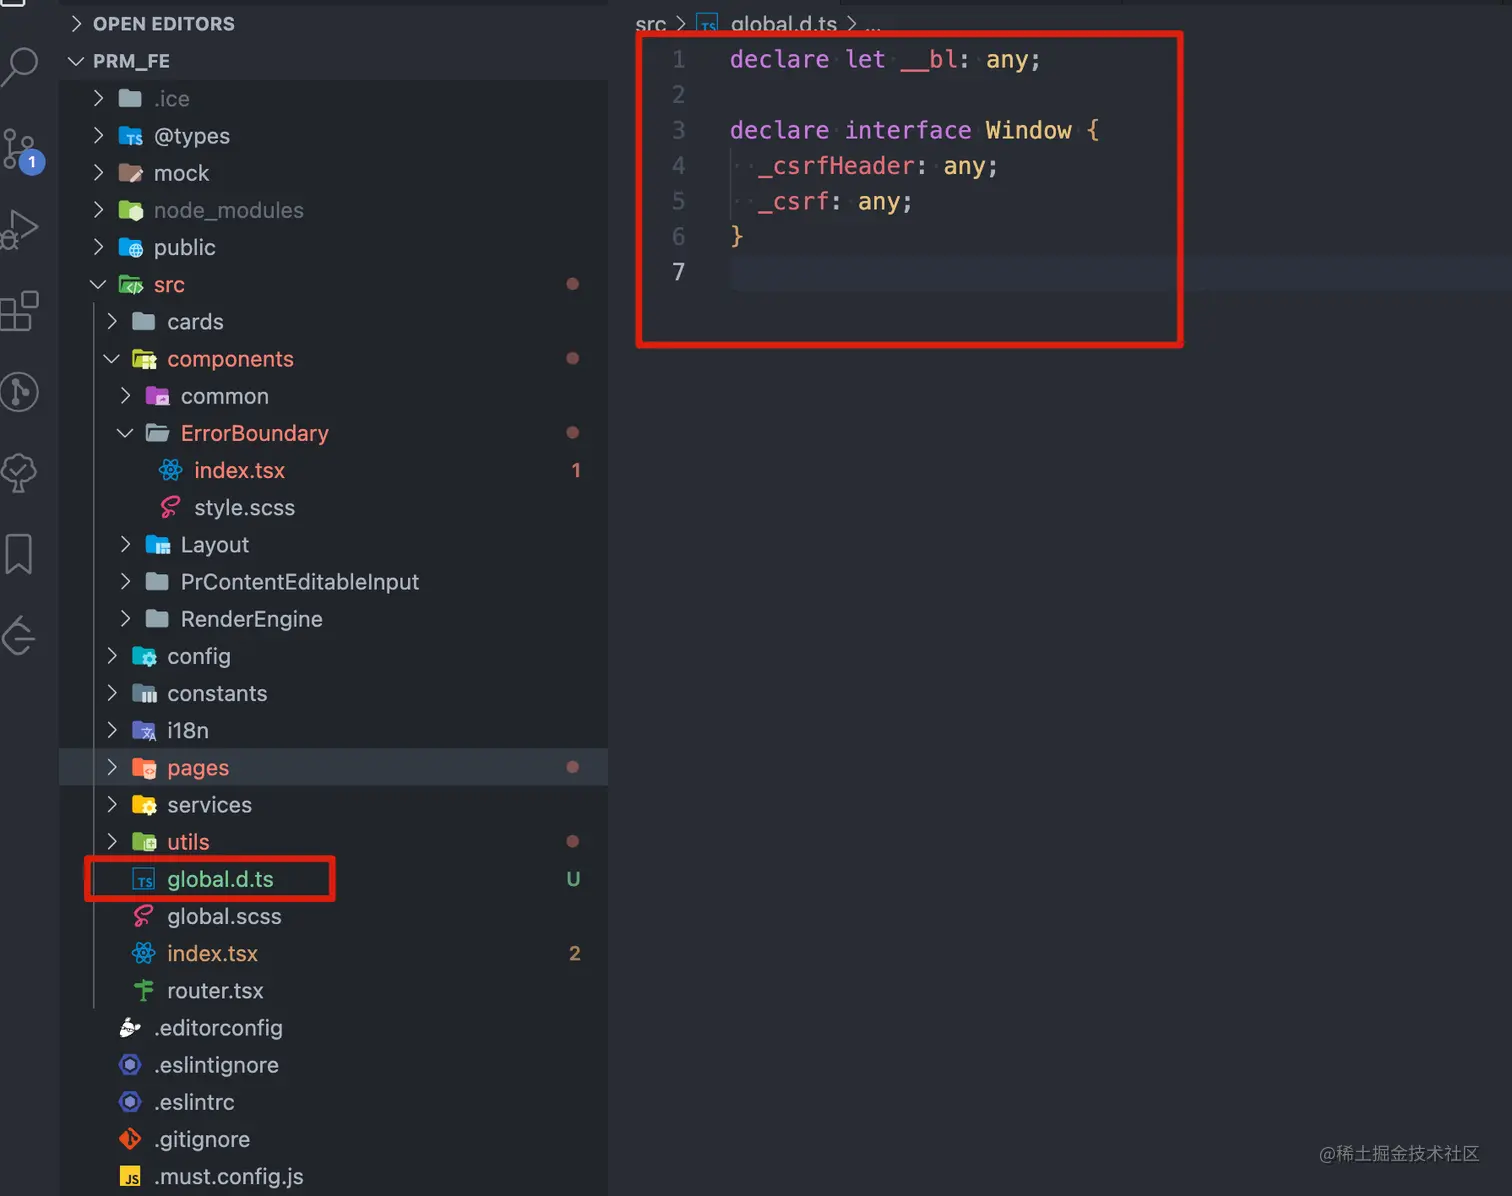Open router.tsx from the file tree
1512x1196 pixels.
215,991
